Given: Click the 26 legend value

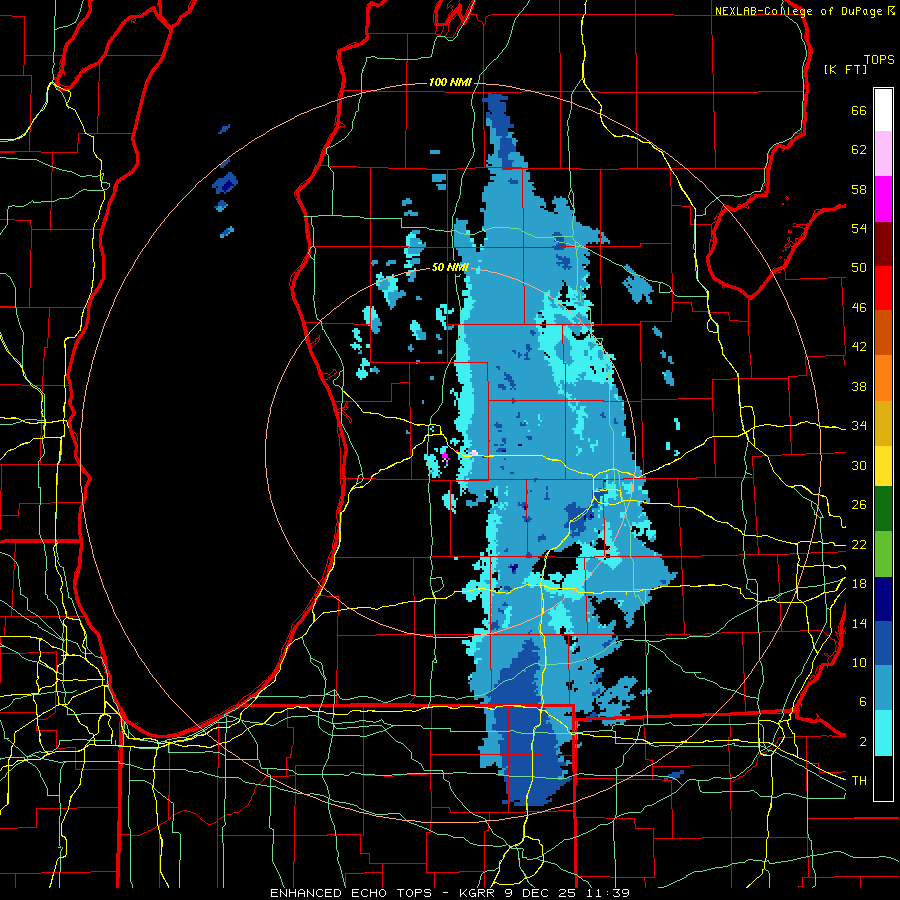Looking at the screenshot, I should [859, 505].
